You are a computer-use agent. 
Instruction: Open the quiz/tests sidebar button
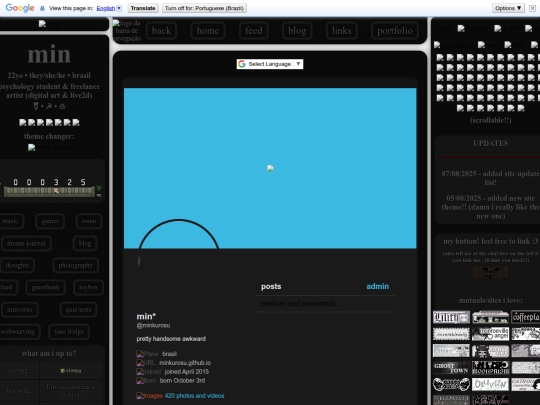click(x=78, y=310)
